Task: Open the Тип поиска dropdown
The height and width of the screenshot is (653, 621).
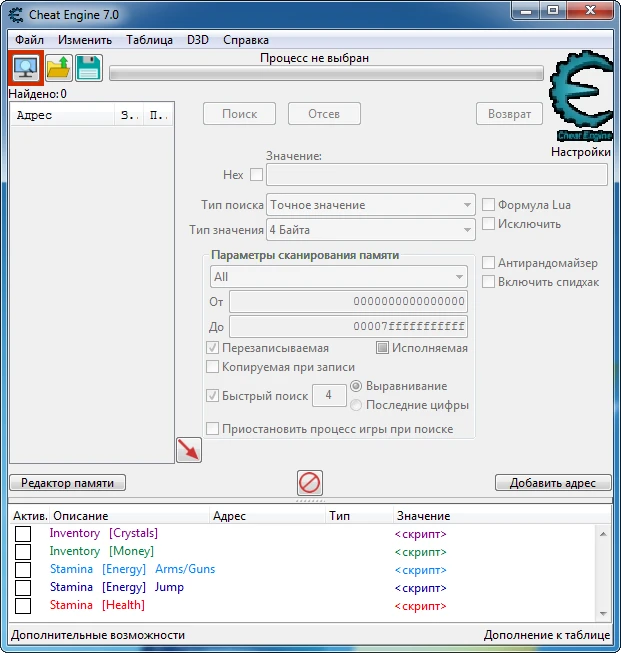Action: [x=371, y=205]
